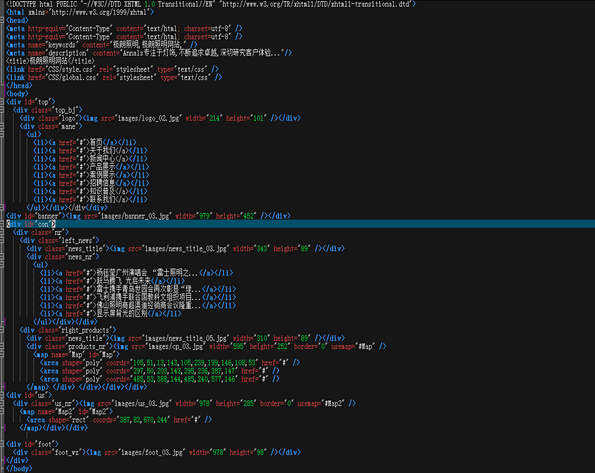Collapse the map name Map2 fold marker

tap(2, 412)
